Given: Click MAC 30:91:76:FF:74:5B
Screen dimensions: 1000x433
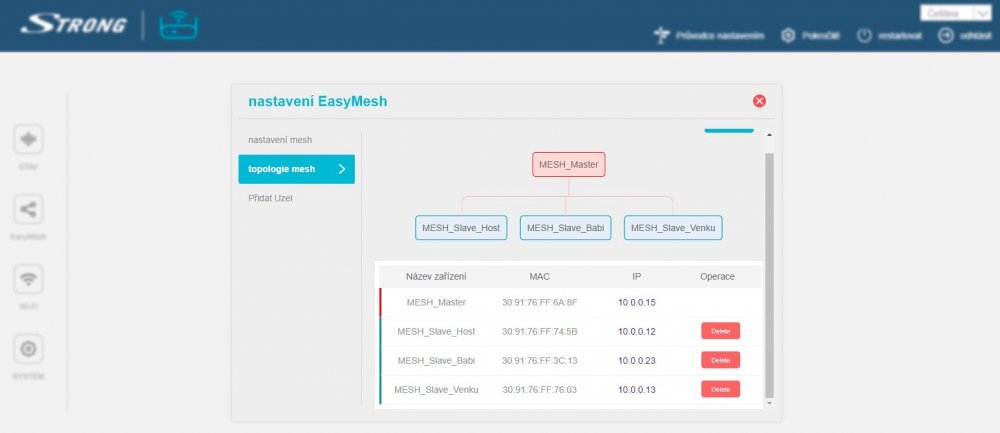Looking at the screenshot, I should coord(540,332).
